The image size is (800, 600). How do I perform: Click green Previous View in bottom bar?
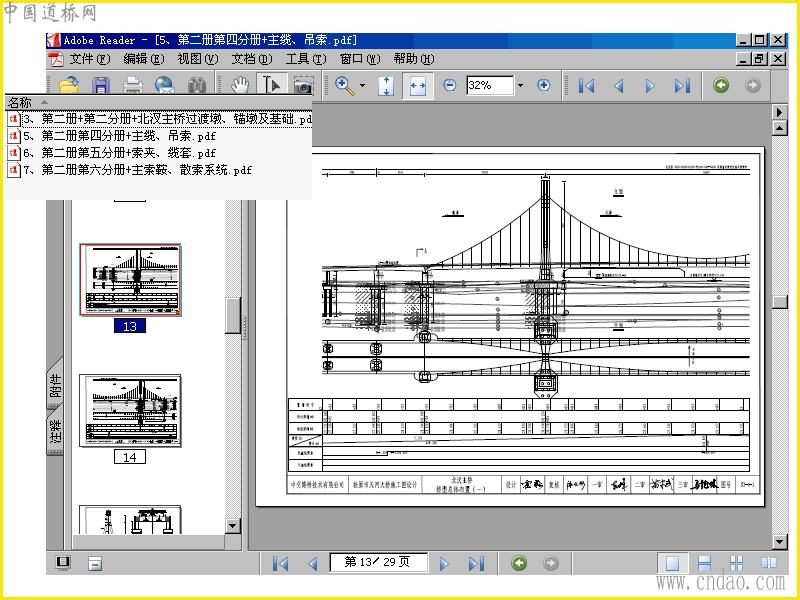point(519,563)
